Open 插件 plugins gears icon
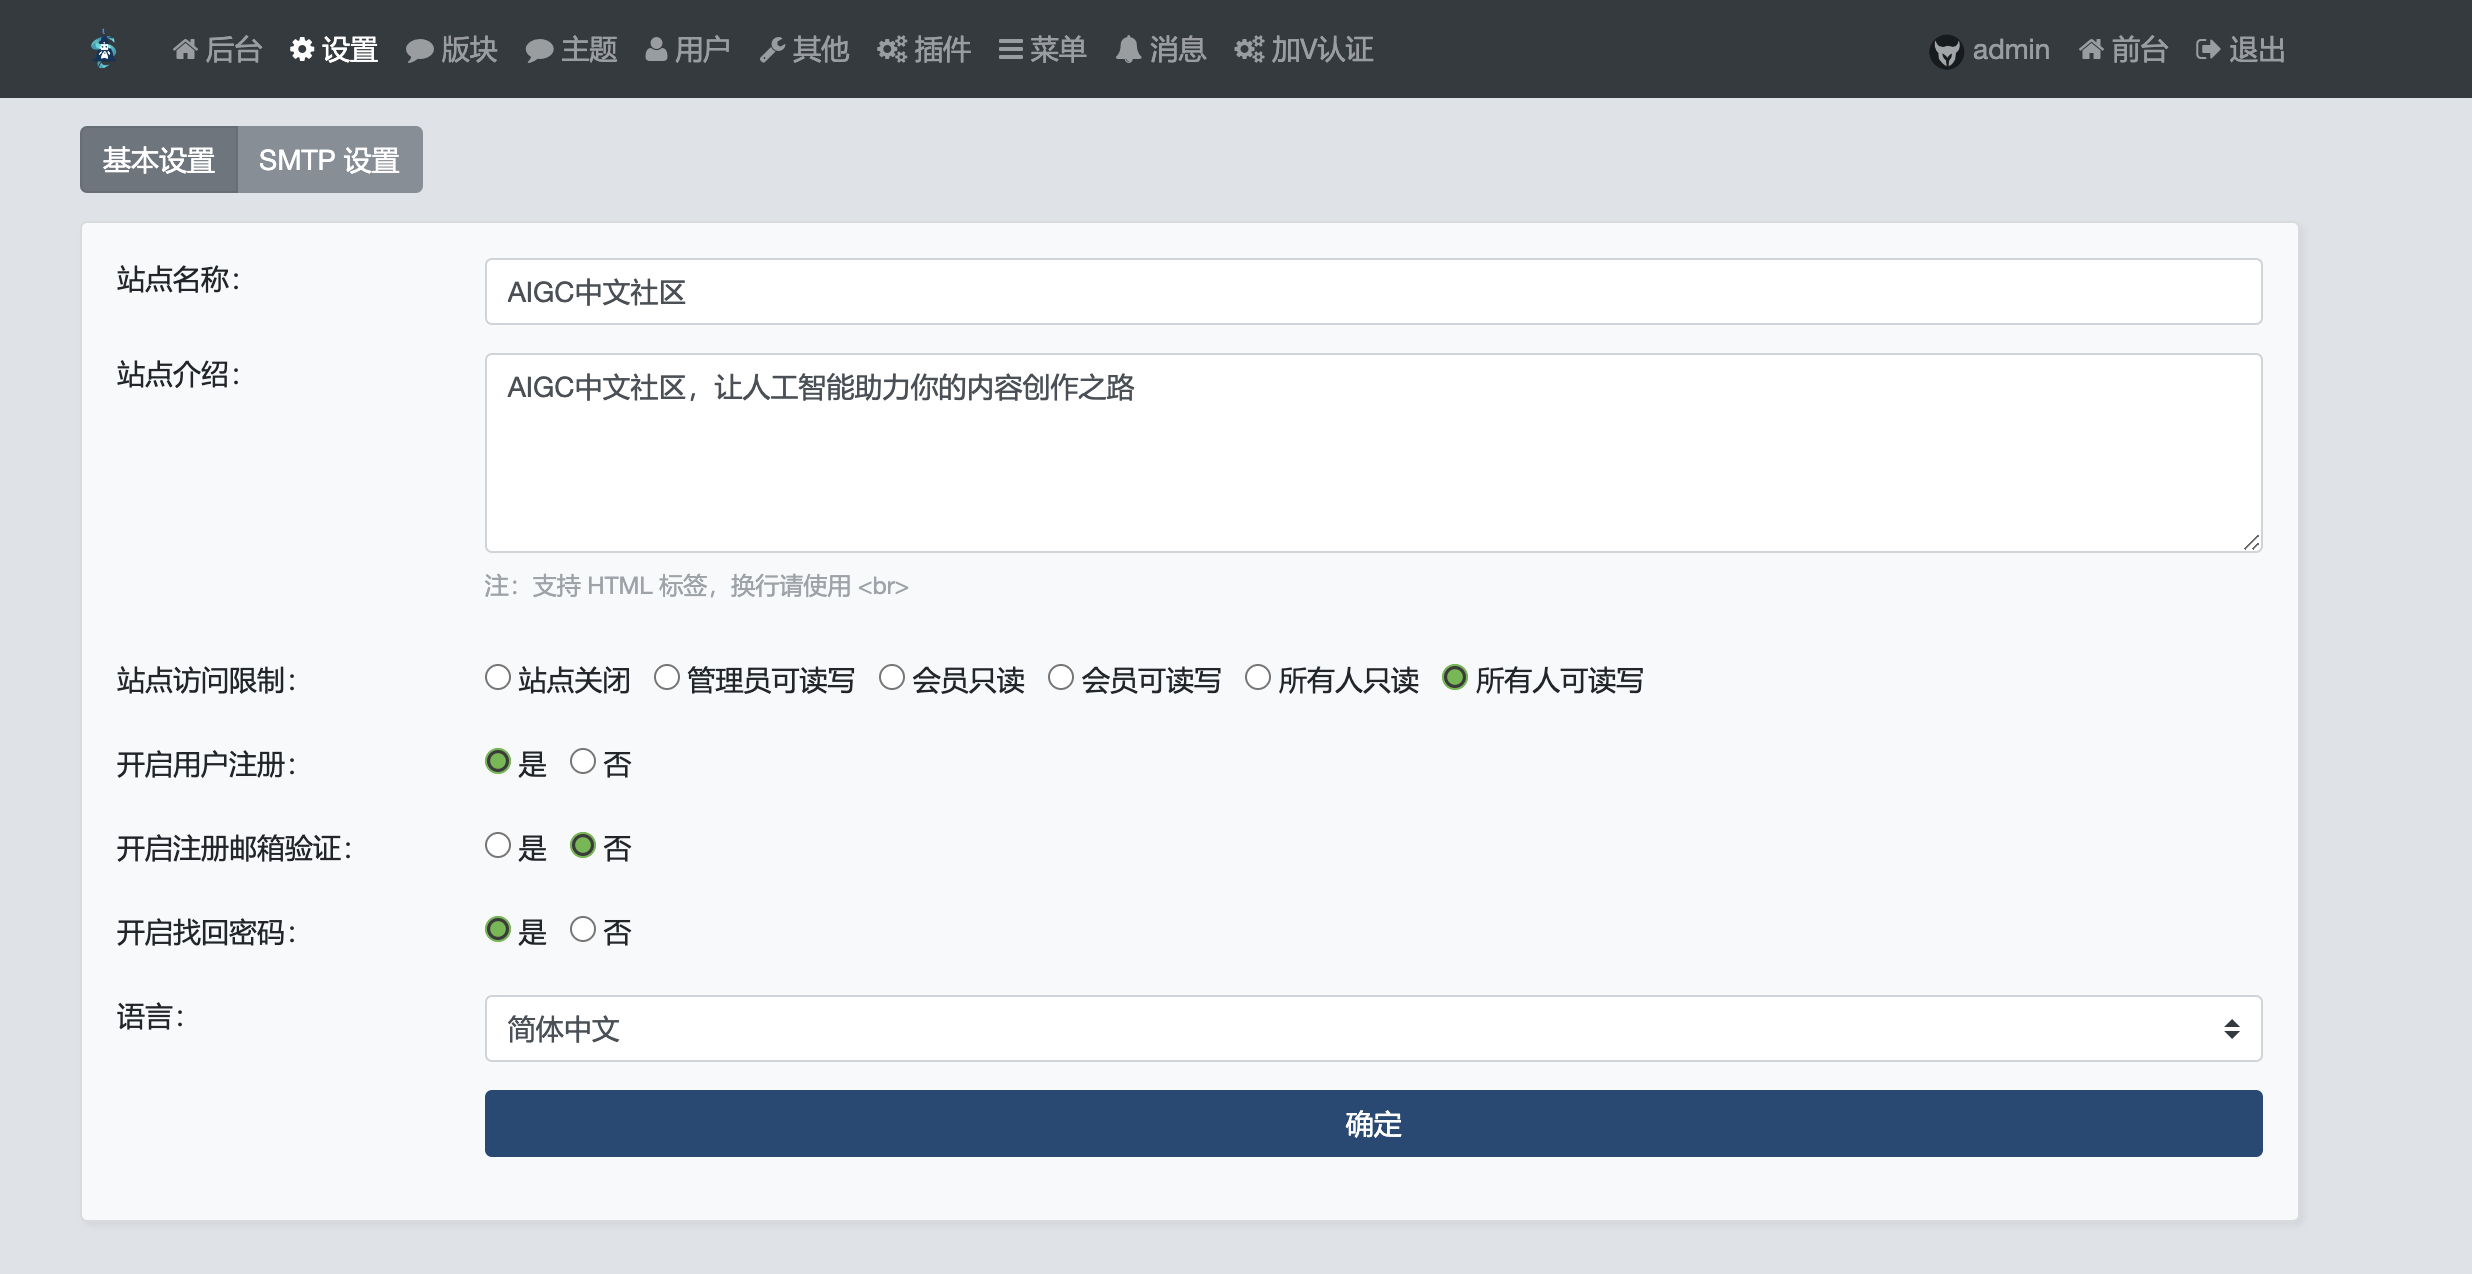2472x1274 pixels. 892,49
